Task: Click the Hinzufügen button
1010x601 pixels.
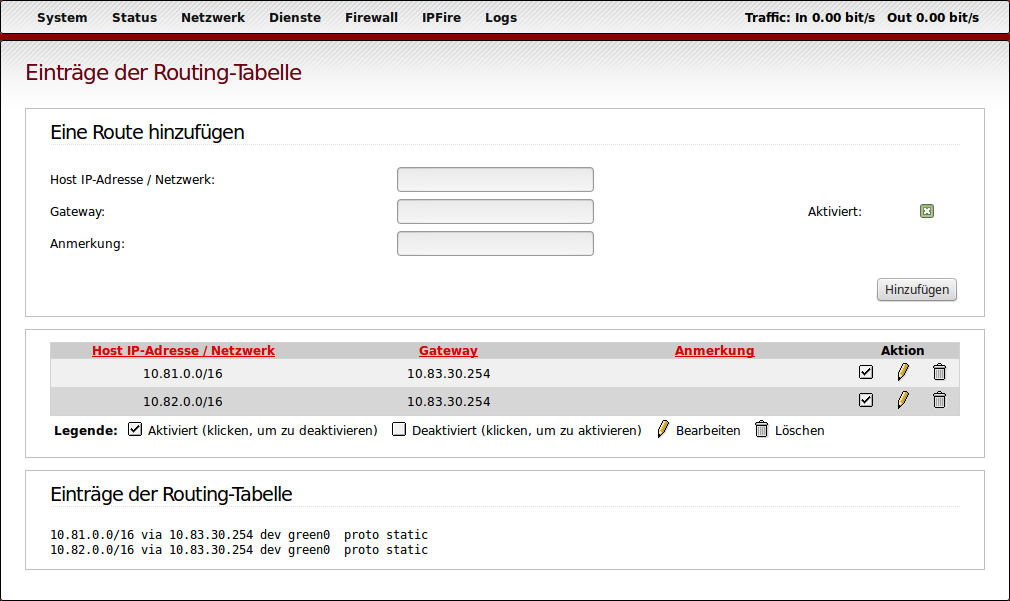Action: (x=916, y=289)
